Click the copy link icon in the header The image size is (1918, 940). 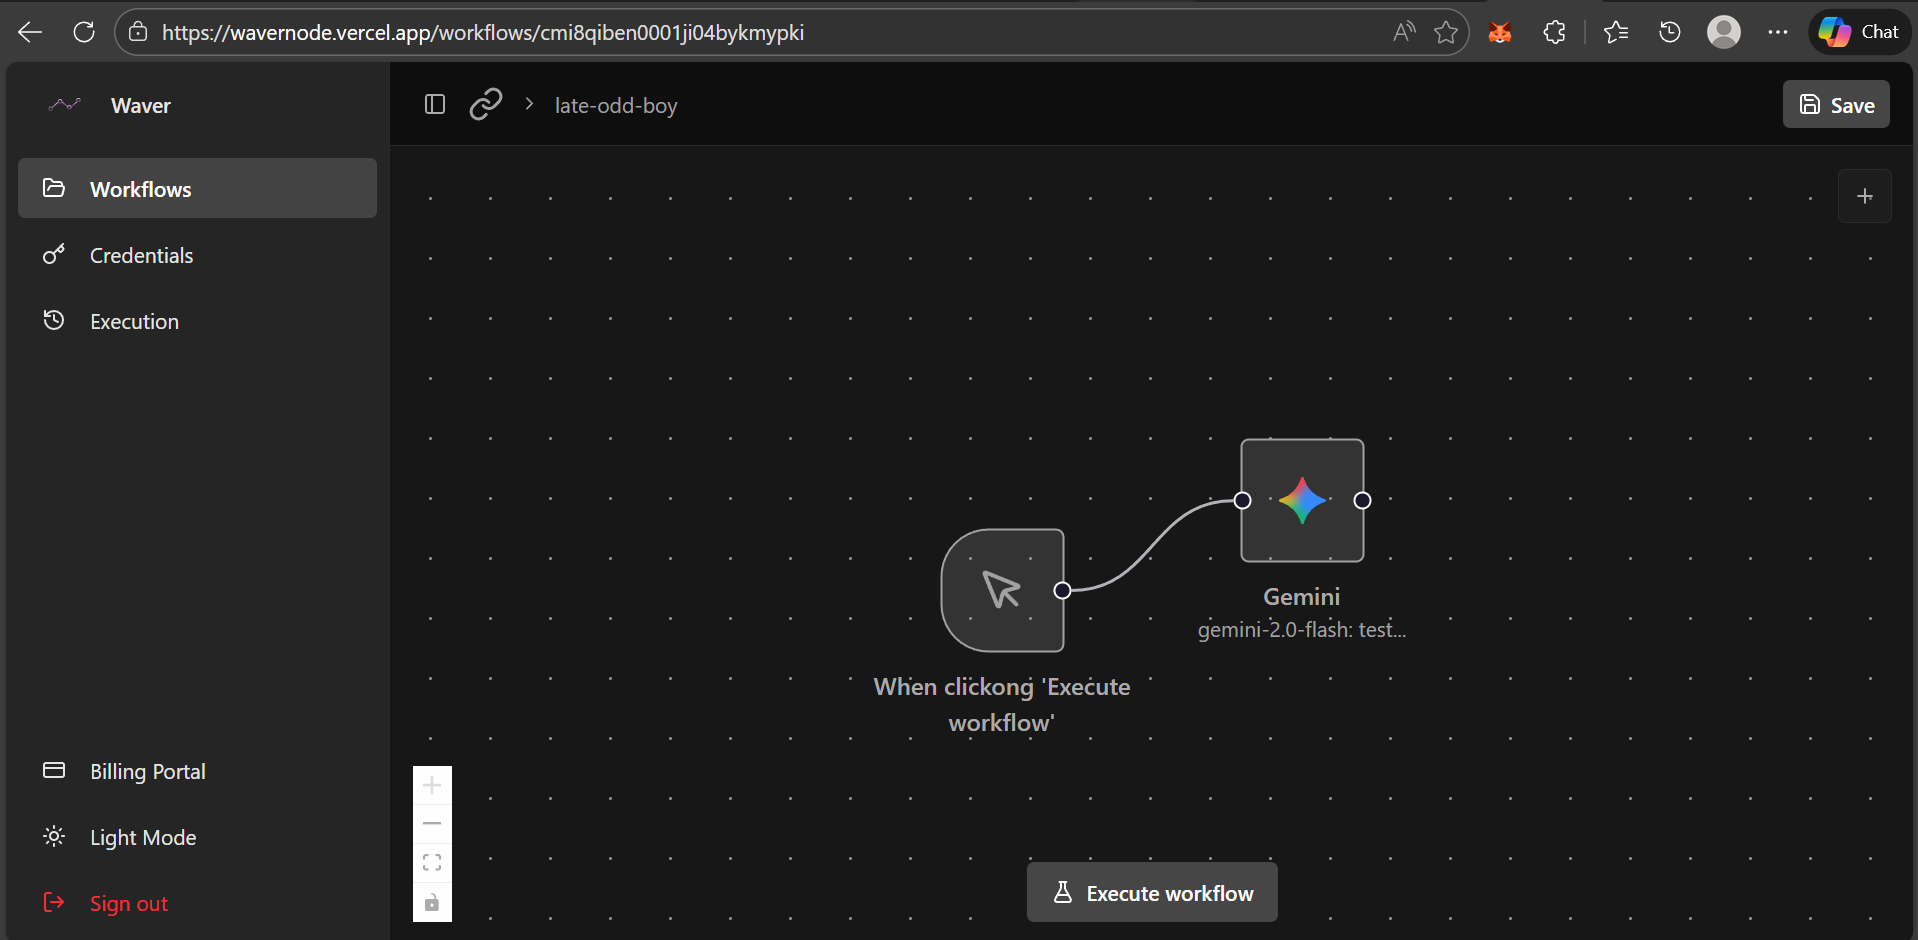coord(485,104)
